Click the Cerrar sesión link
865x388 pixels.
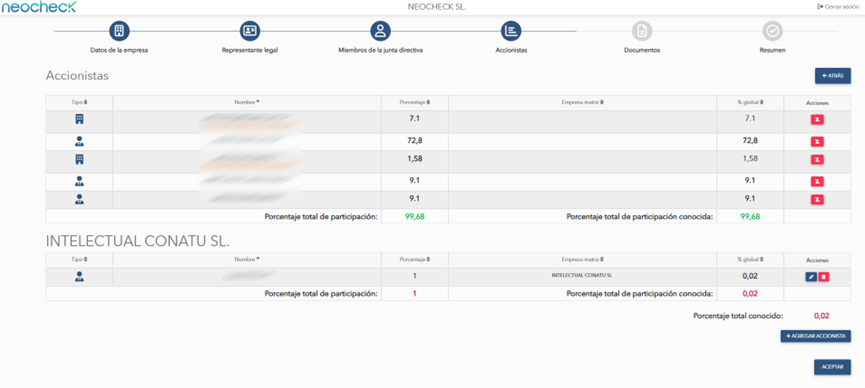(837, 7)
